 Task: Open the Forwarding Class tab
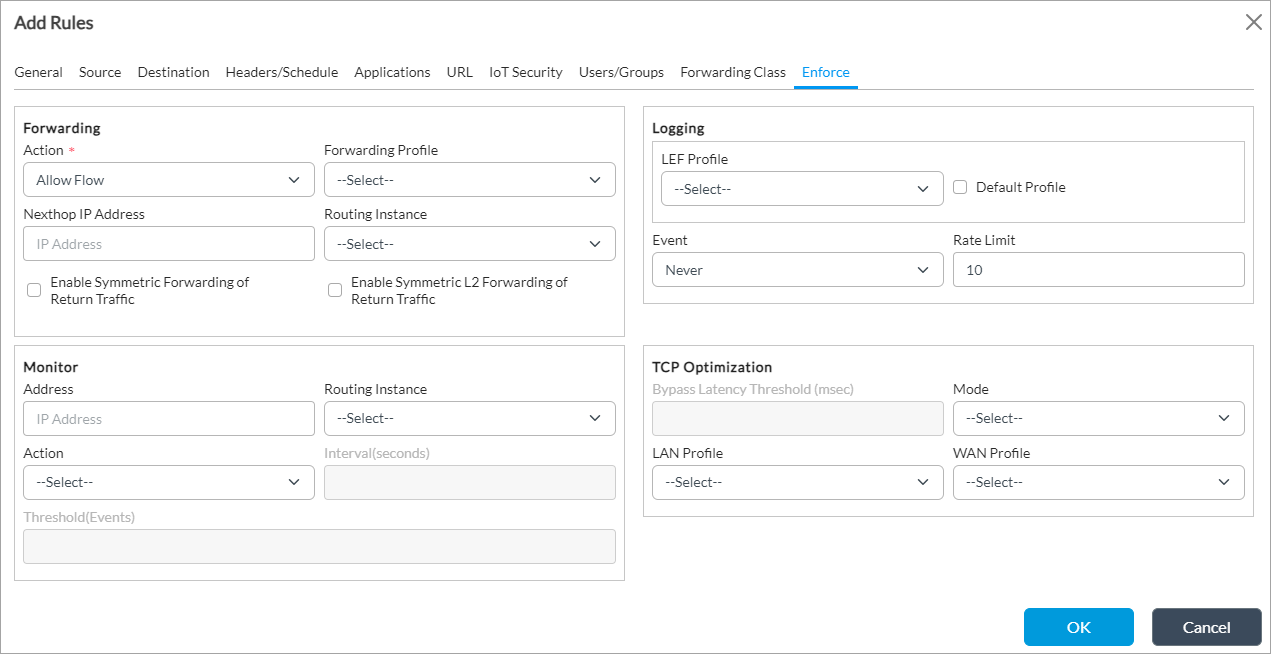pyautogui.click(x=732, y=72)
